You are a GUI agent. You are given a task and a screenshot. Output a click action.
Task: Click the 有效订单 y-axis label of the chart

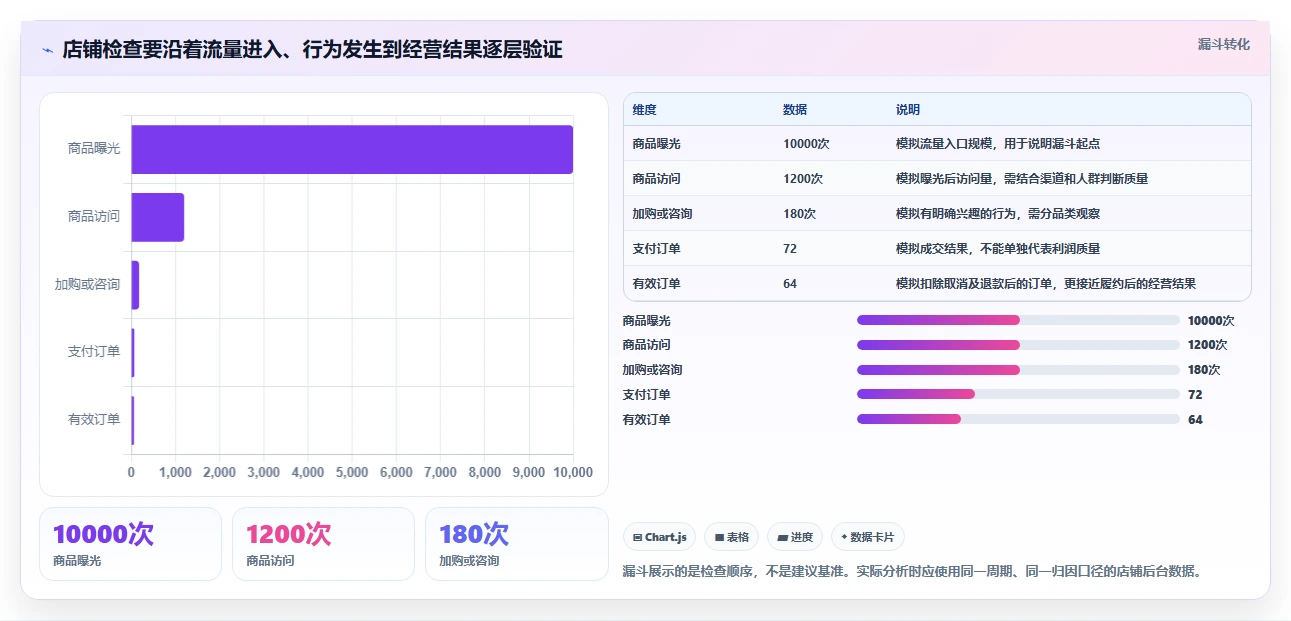(94, 420)
